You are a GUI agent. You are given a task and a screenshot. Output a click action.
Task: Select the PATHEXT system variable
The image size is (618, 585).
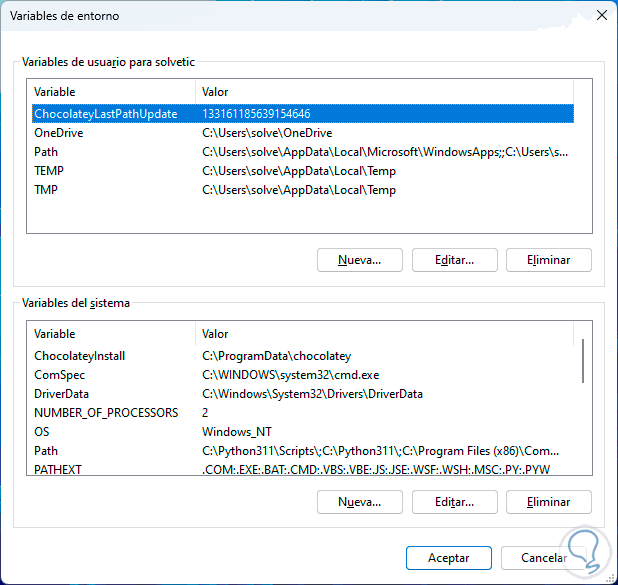pyautogui.click(x=59, y=470)
